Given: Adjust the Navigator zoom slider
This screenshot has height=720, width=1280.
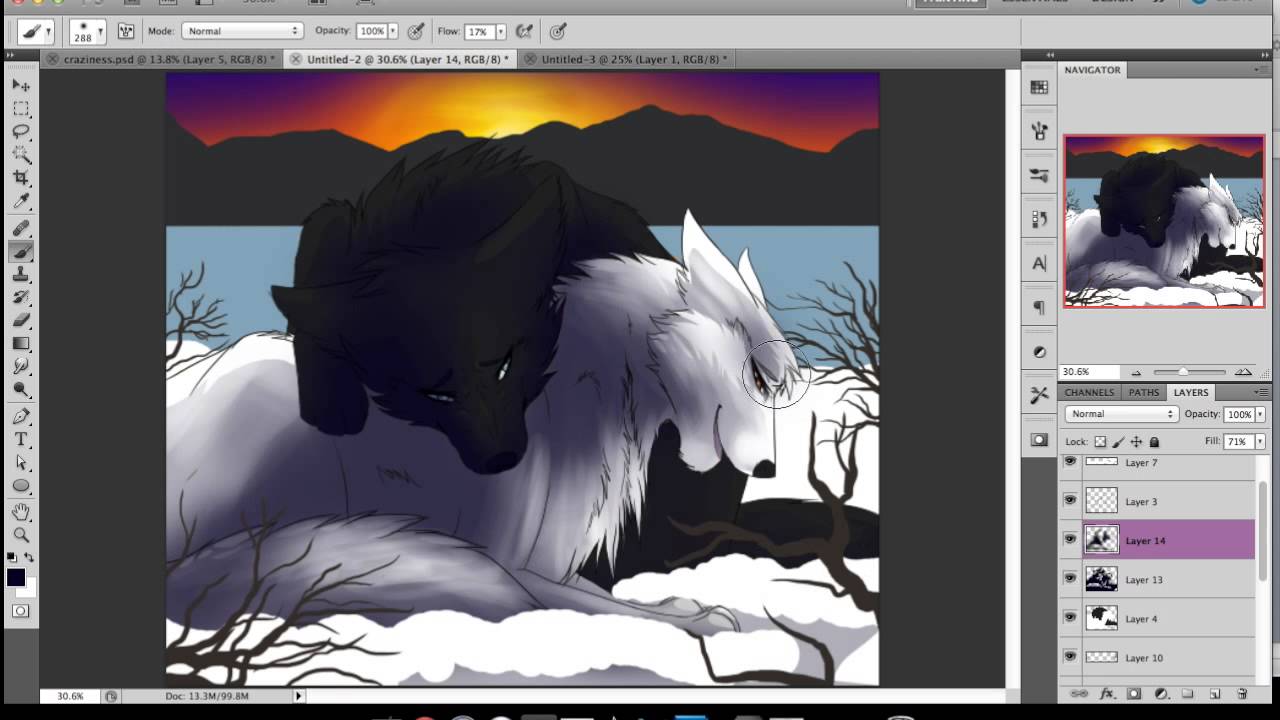Looking at the screenshot, I should click(1182, 372).
